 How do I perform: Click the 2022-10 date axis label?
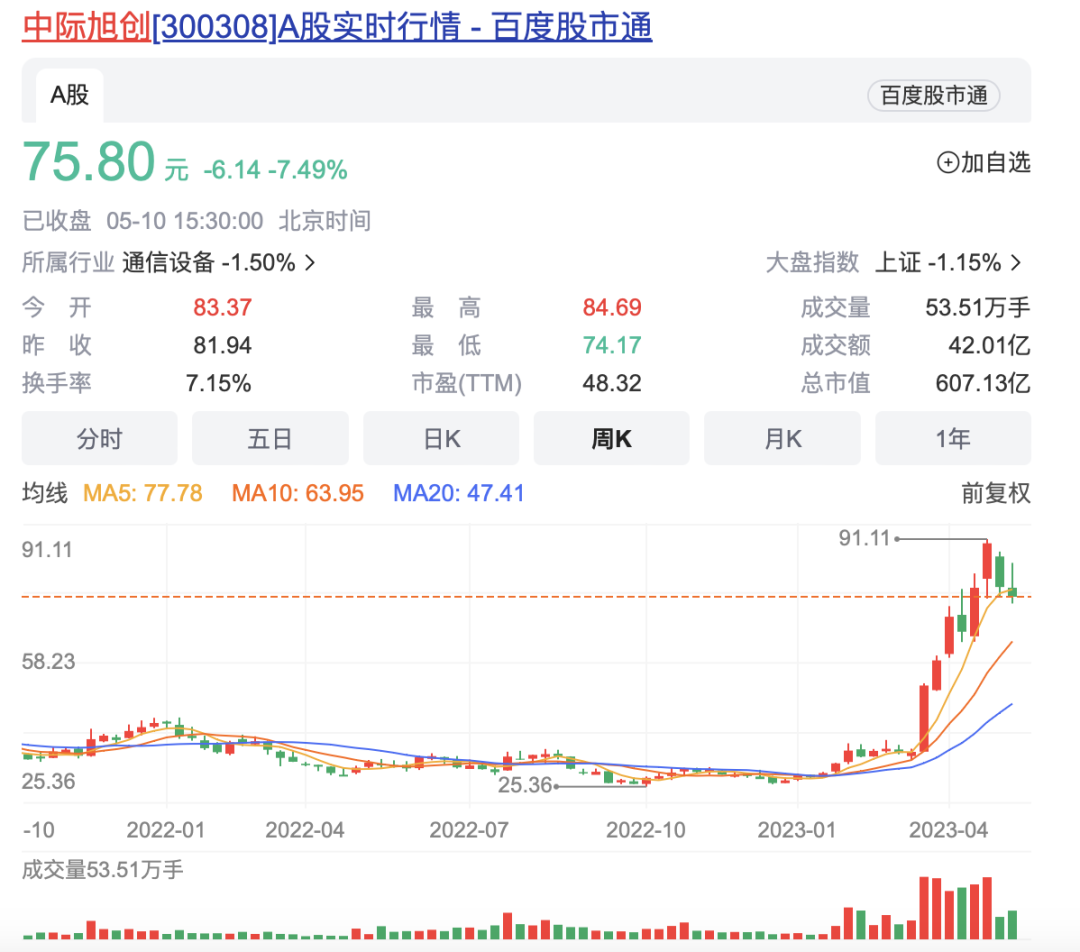646,830
